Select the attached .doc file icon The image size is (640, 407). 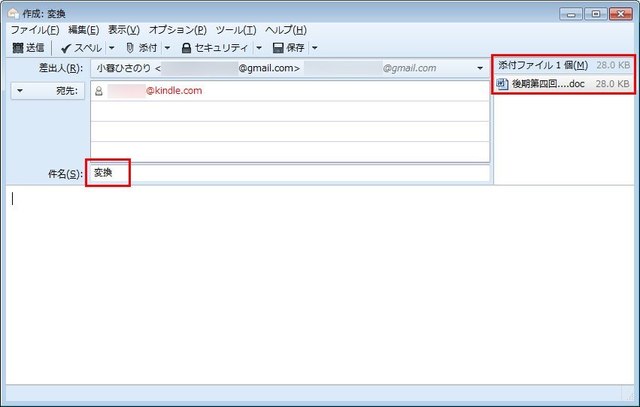tap(502, 85)
